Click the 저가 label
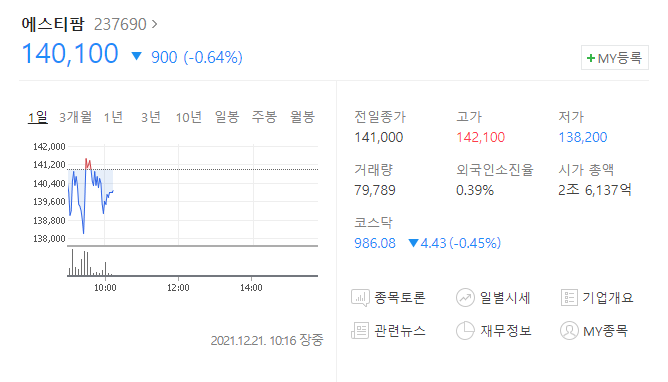Image resolution: width=668 pixels, height=382 pixels. point(571,117)
